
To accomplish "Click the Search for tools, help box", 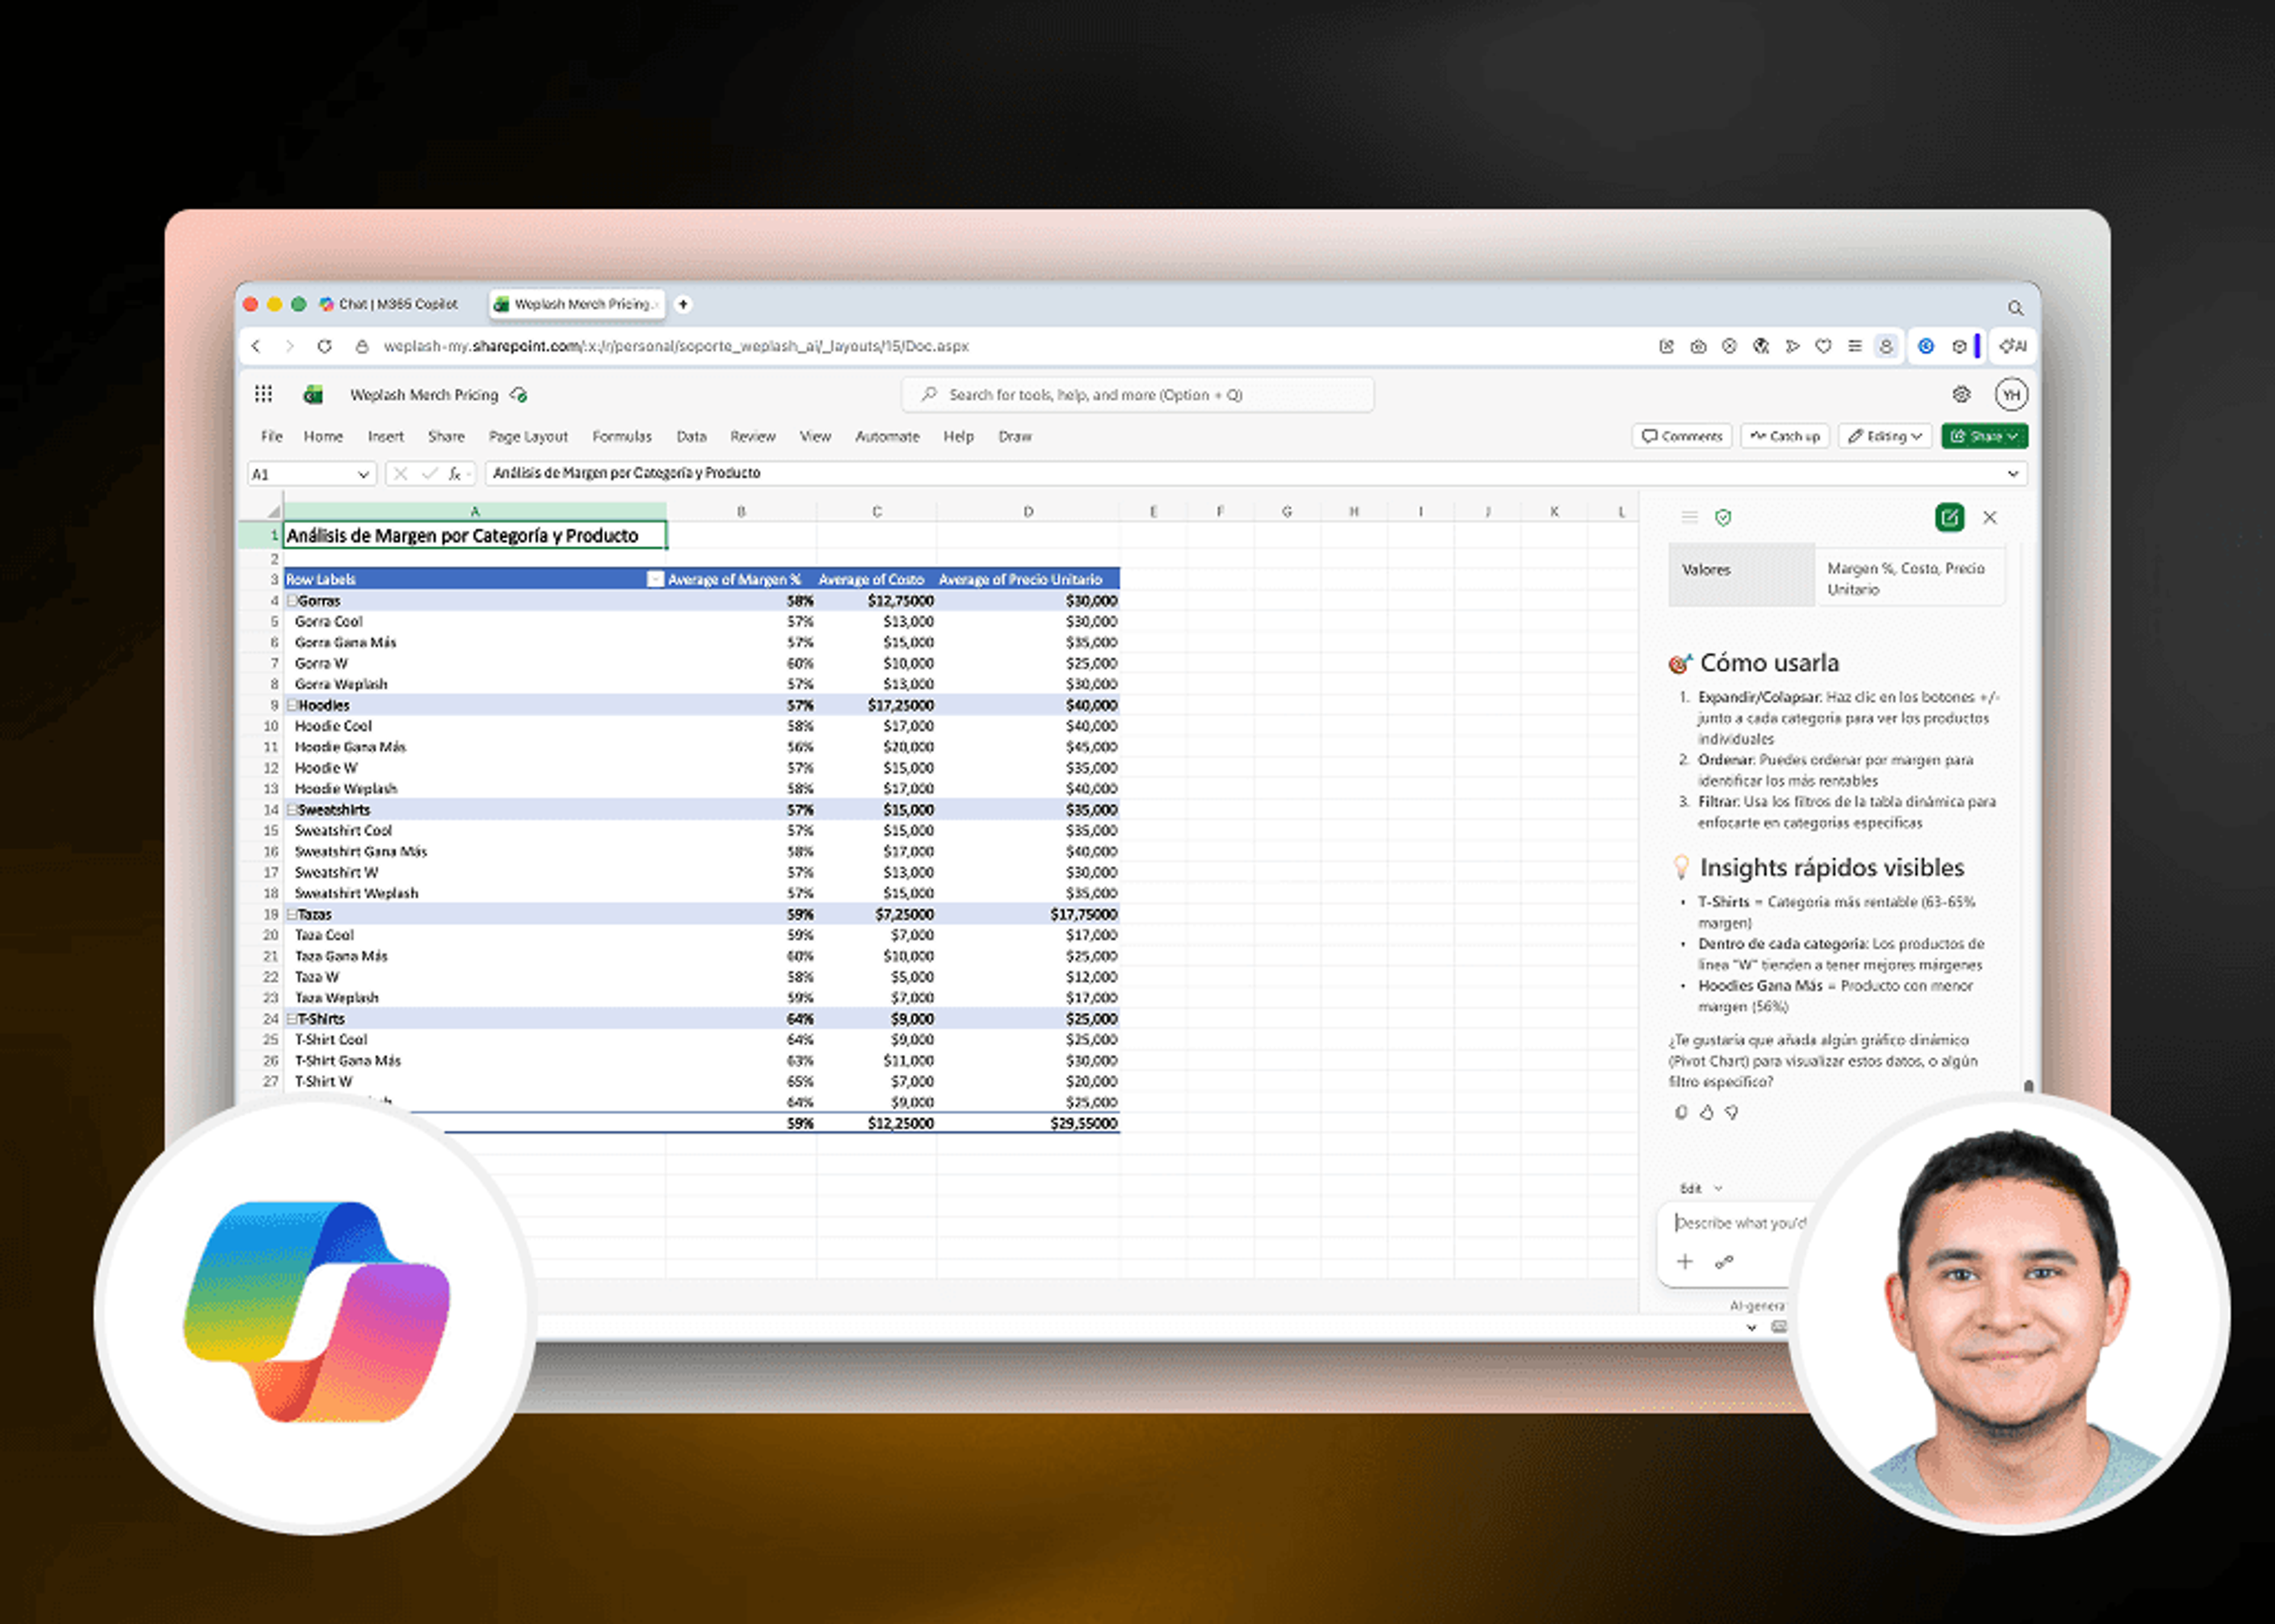I will [1137, 395].
